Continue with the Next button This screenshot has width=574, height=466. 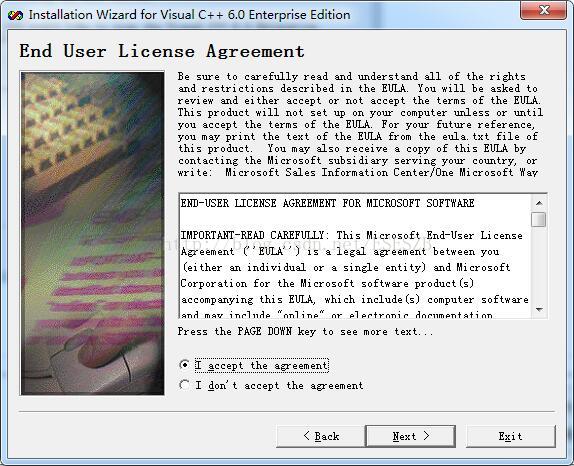pyautogui.click(x=410, y=436)
